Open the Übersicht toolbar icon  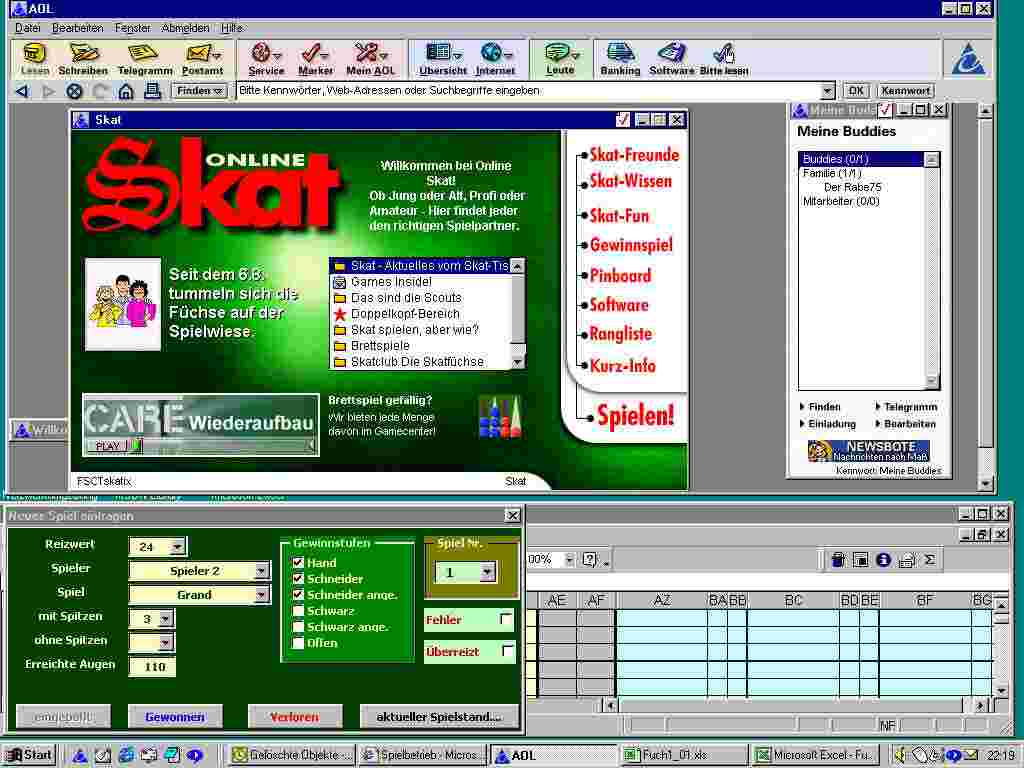443,59
